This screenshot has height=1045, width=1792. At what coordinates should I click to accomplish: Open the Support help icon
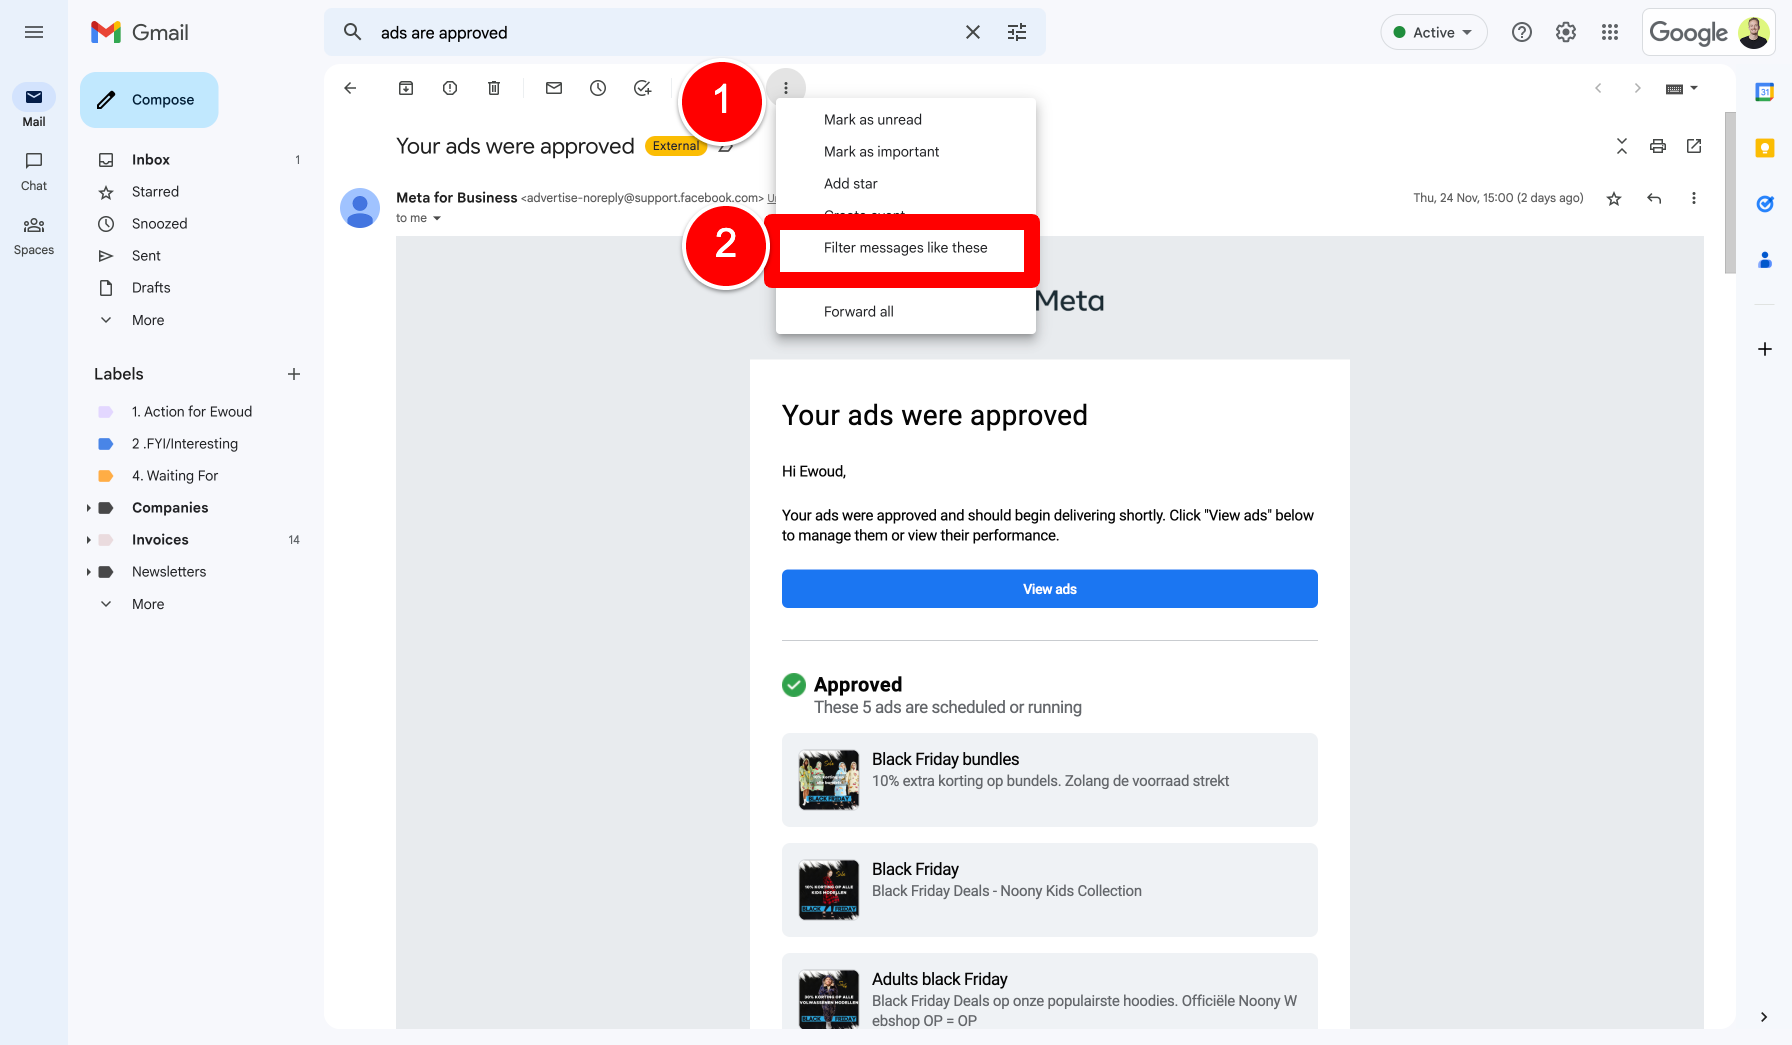[x=1522, y=32]
